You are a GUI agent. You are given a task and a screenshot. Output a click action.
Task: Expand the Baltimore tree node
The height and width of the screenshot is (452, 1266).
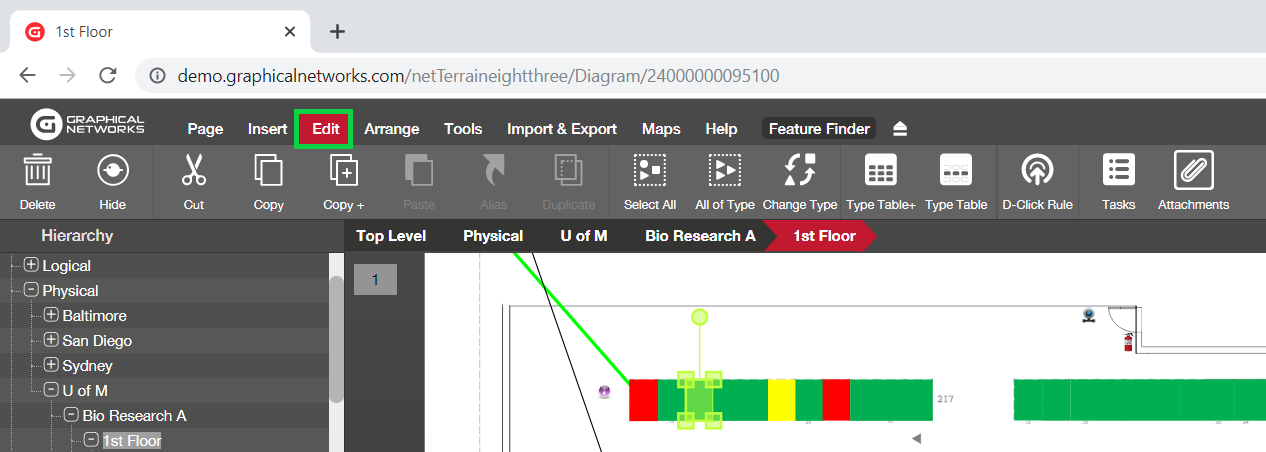tap(51, 315)
